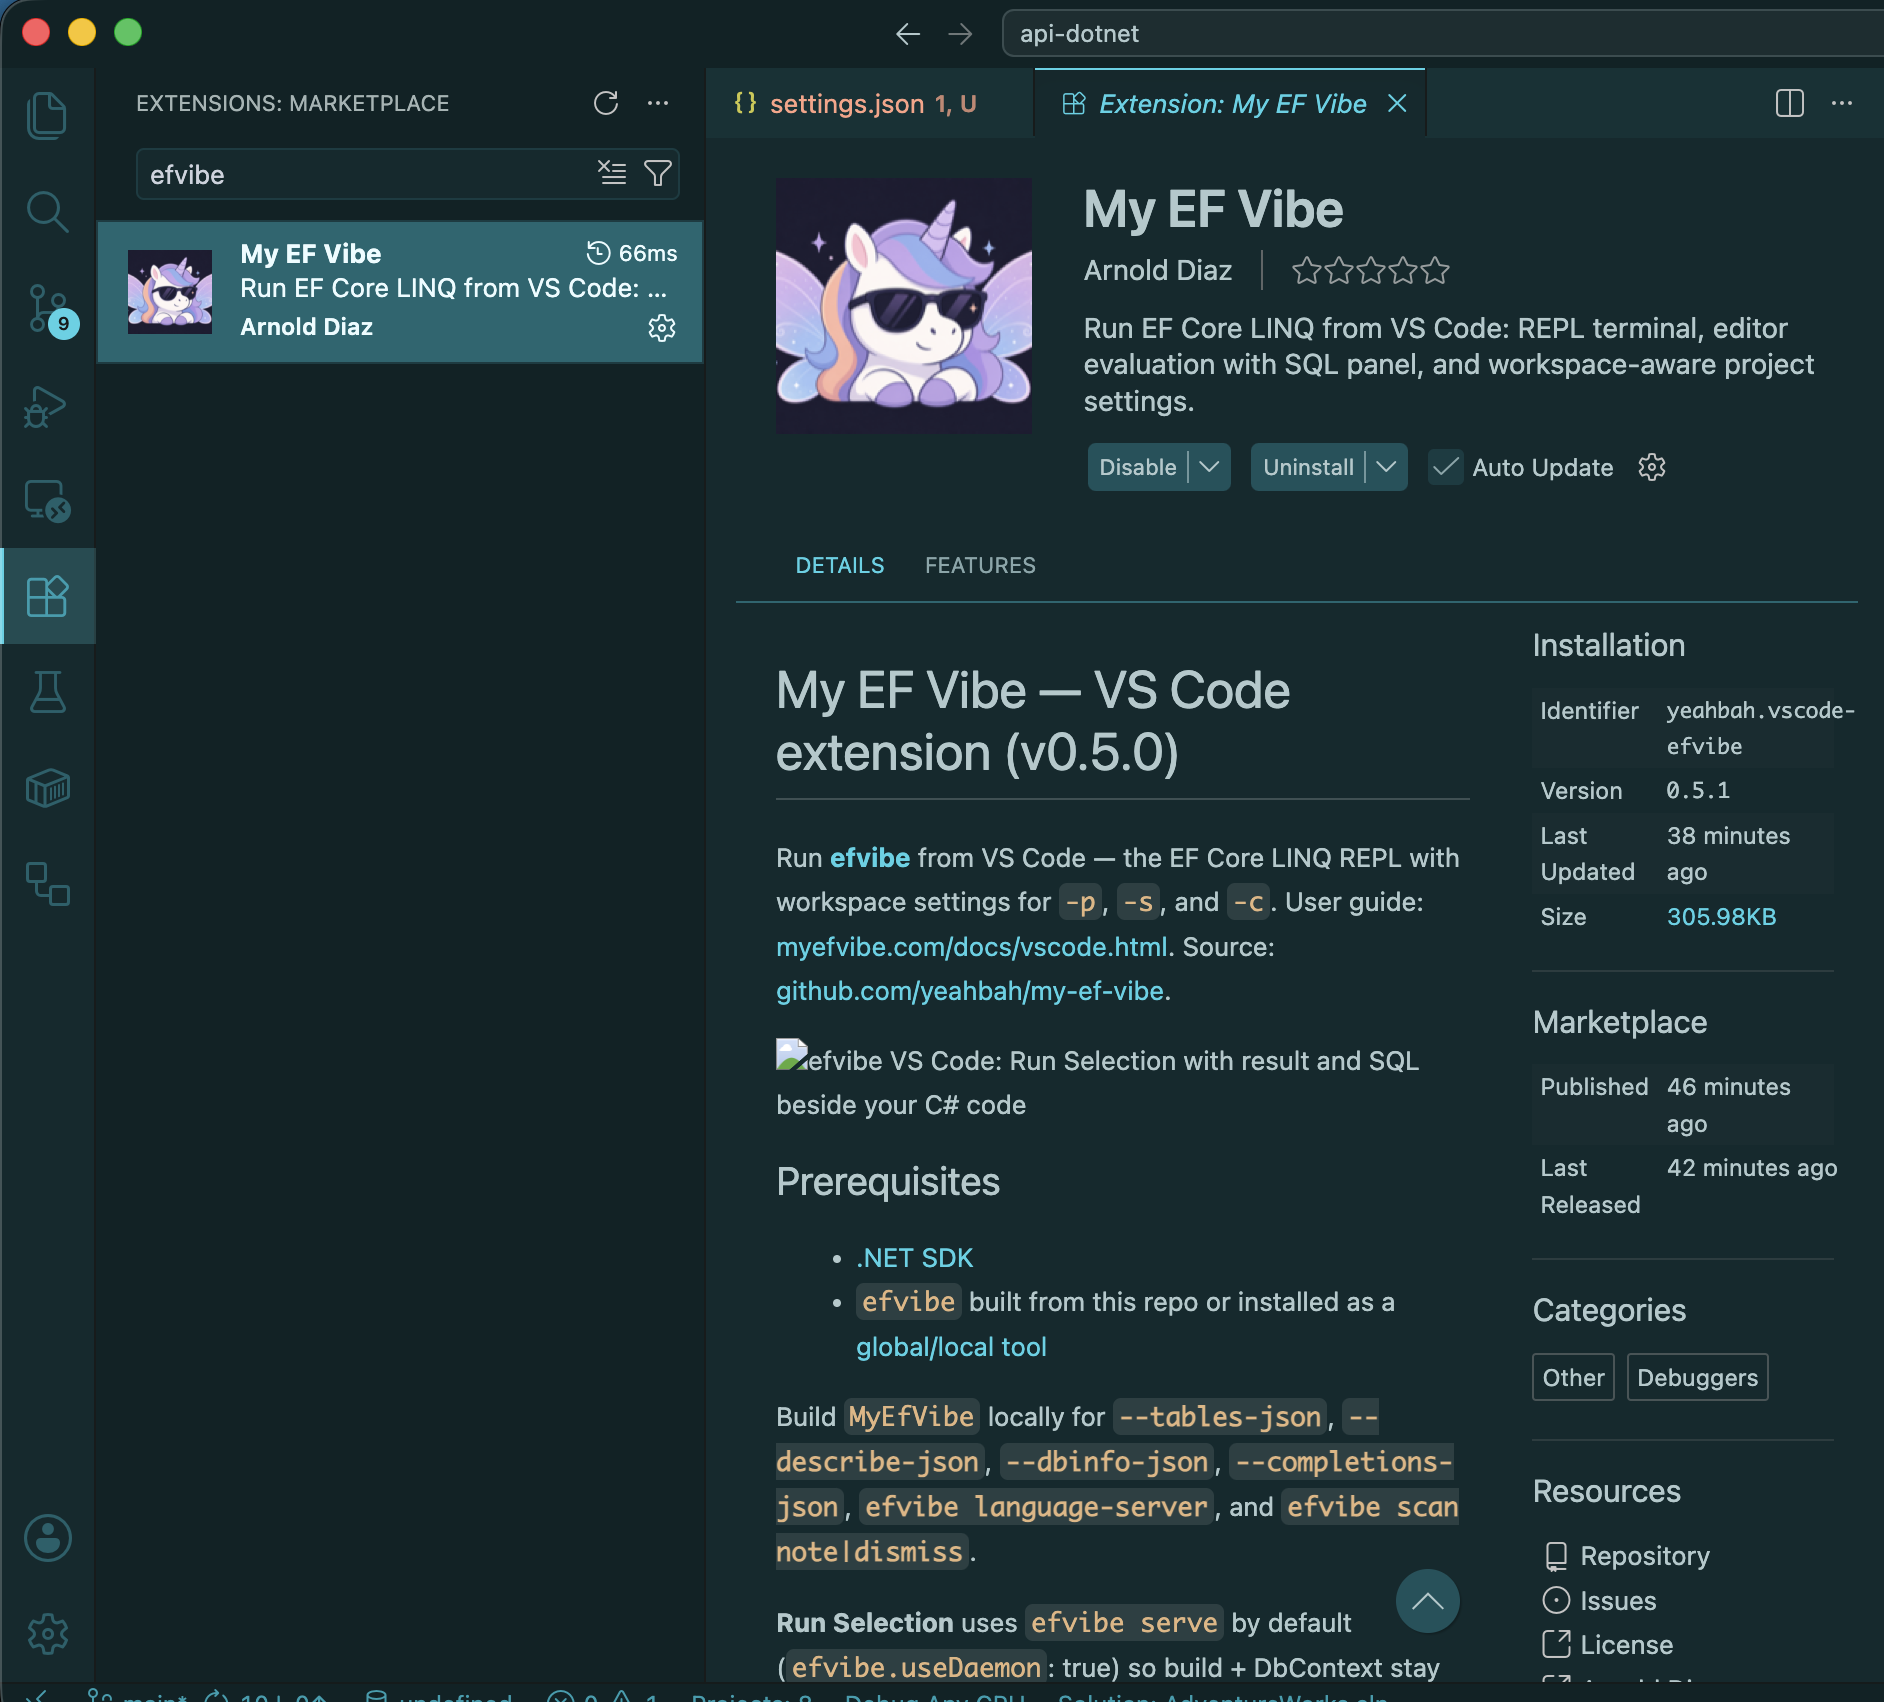Click the 66ms activation time indicator
The width and height of the screenshot is (1884, 1702).
click(632, 253)
